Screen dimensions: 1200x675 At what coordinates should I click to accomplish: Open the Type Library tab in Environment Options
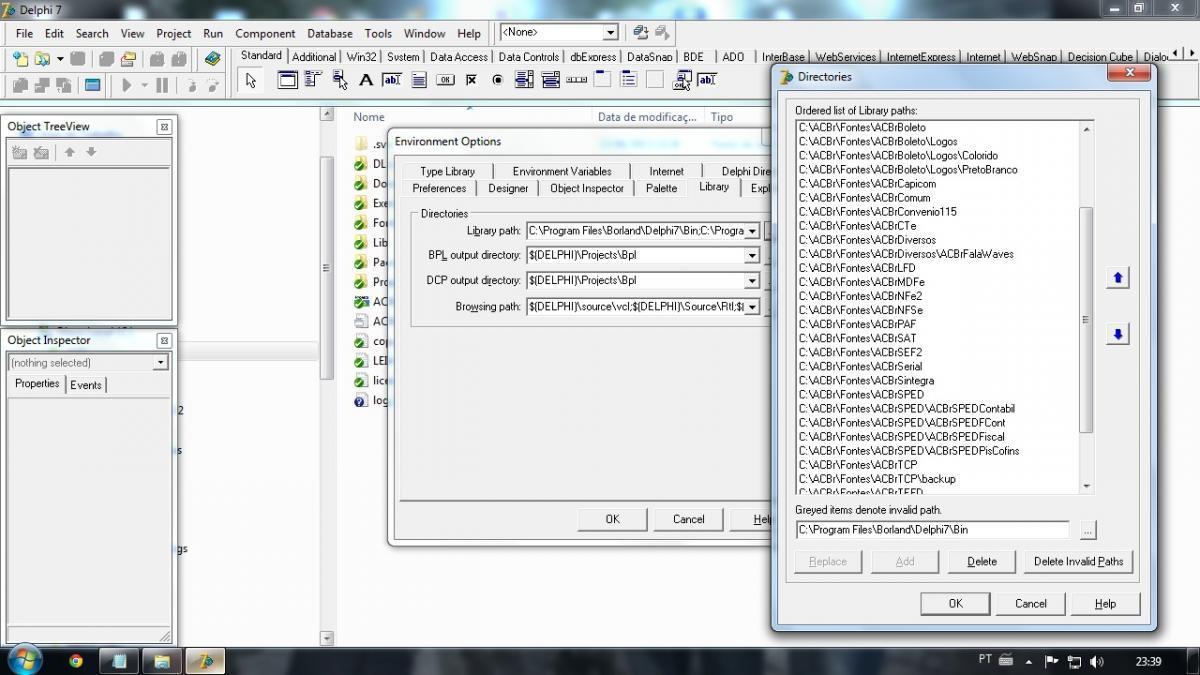coord(447,171)
